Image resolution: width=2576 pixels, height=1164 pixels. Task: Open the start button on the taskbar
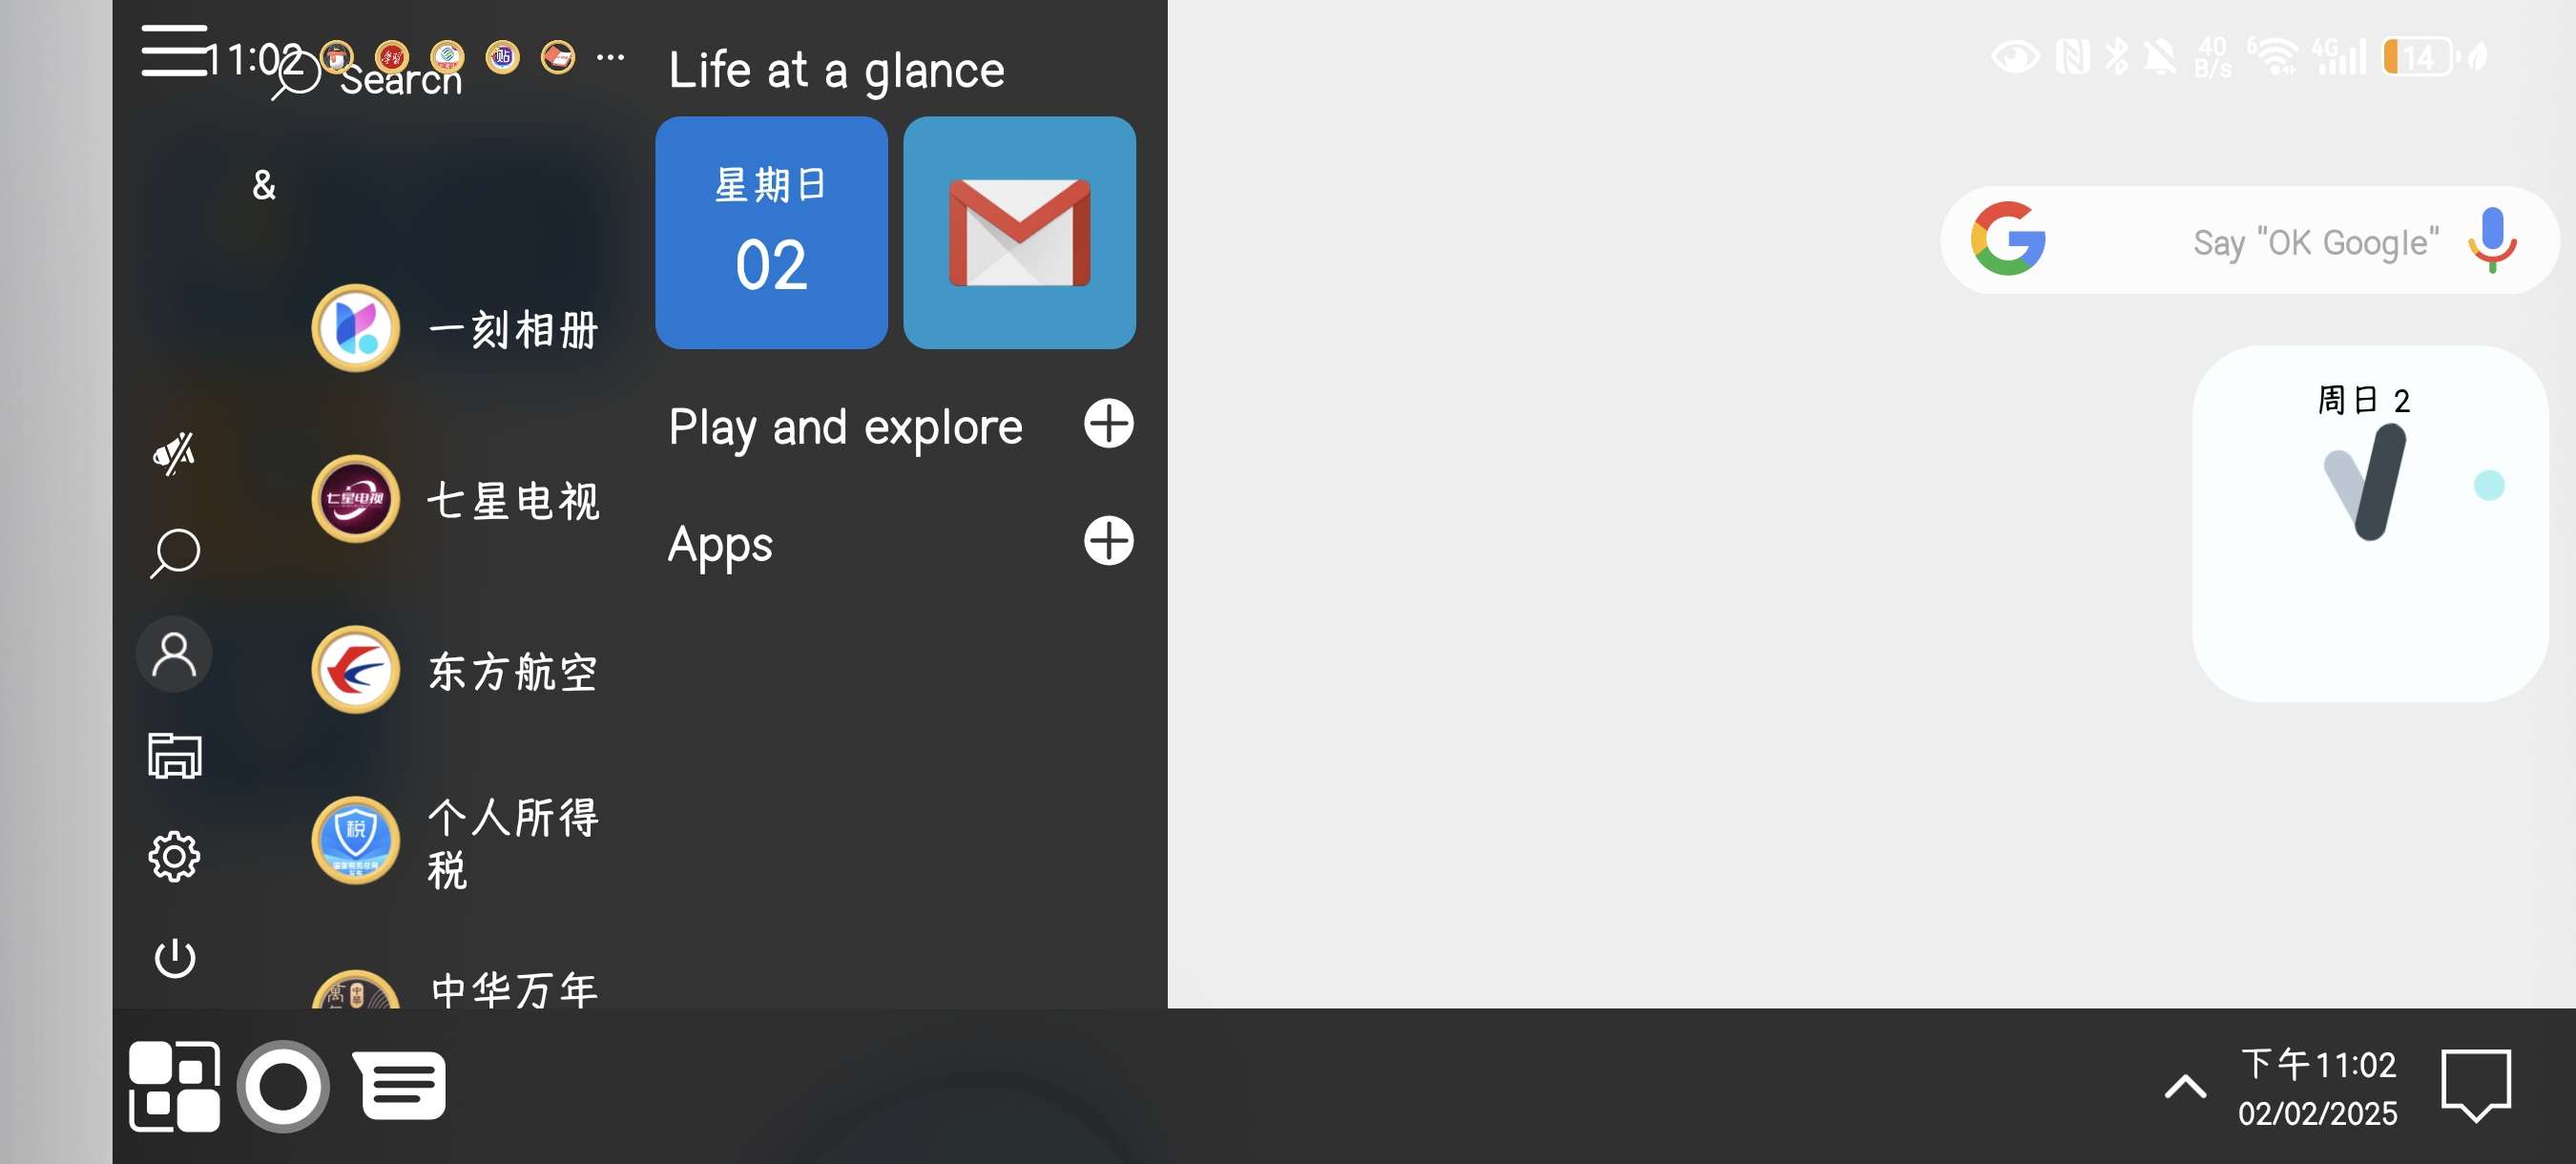[x=174, y=1086]
